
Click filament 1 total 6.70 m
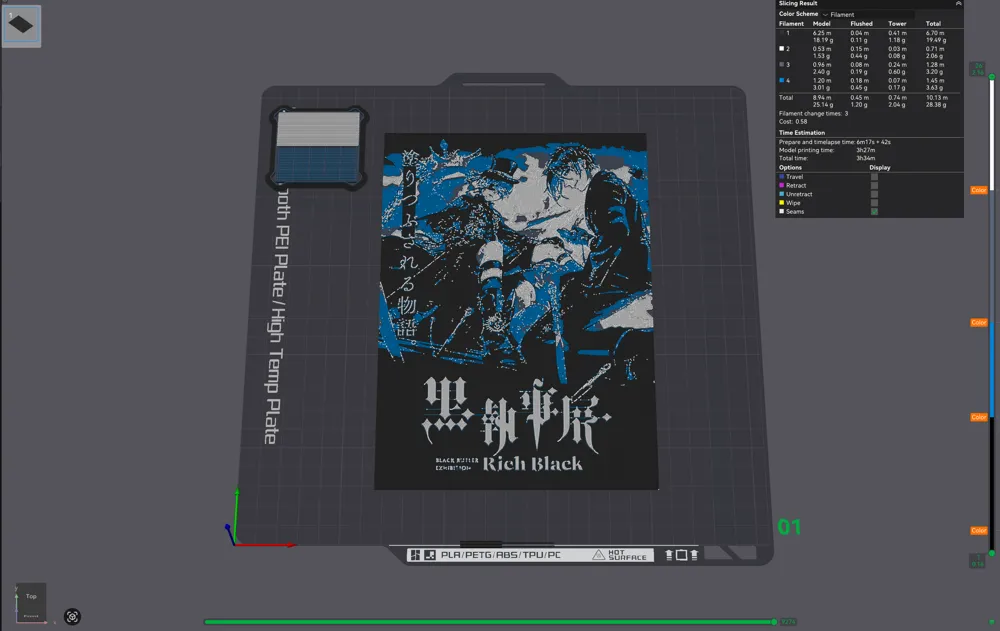(934, 33)
